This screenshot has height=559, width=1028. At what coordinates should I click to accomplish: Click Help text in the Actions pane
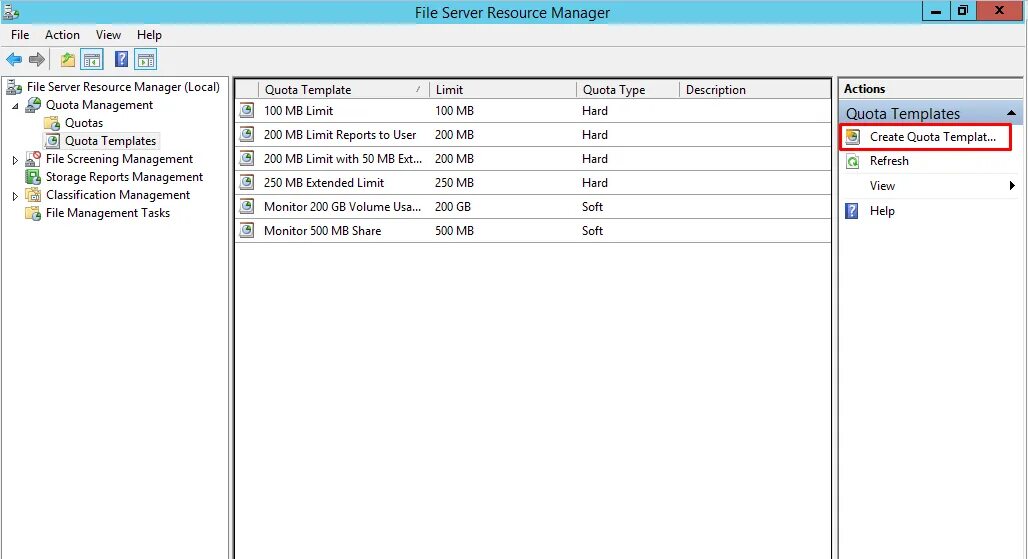pyautogui.click(x=882, y=211)
